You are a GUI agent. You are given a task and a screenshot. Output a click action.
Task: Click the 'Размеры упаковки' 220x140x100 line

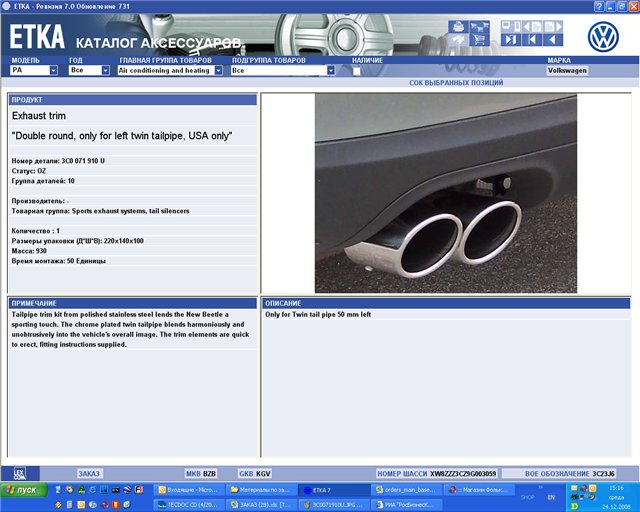[78, 241]
